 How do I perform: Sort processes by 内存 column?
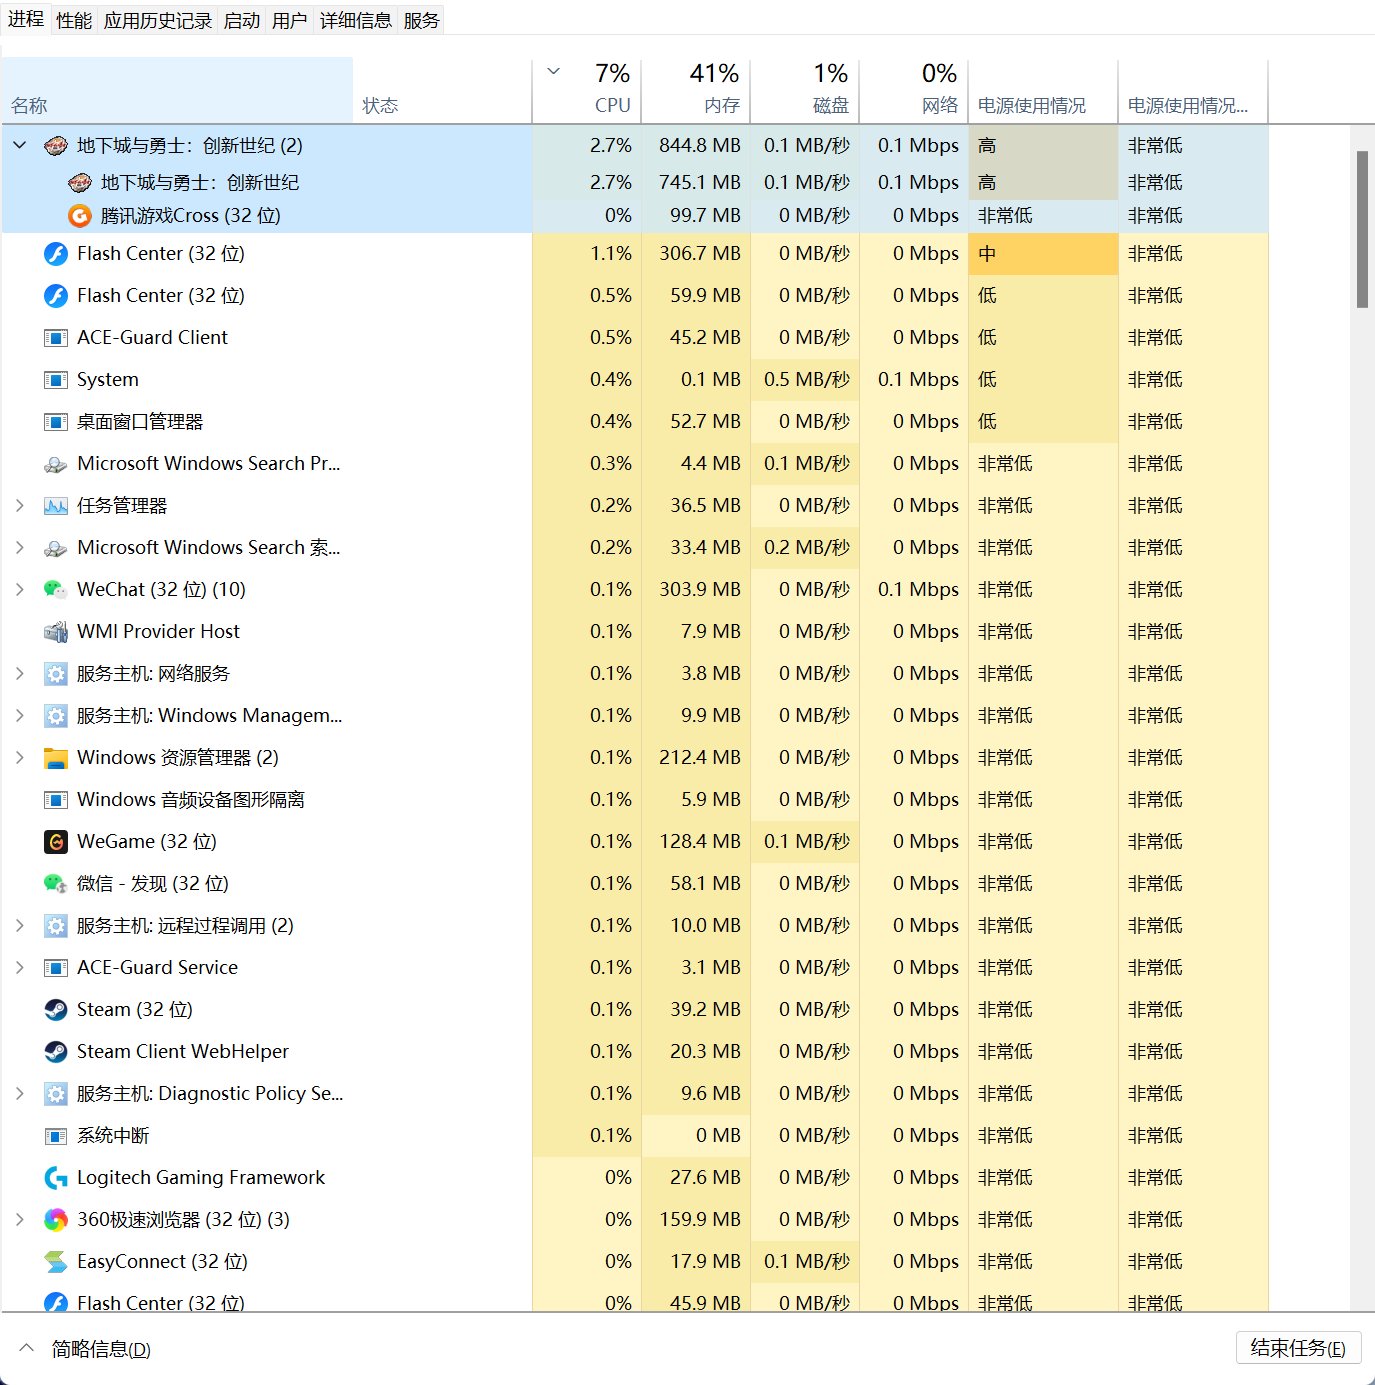[696, 90]
